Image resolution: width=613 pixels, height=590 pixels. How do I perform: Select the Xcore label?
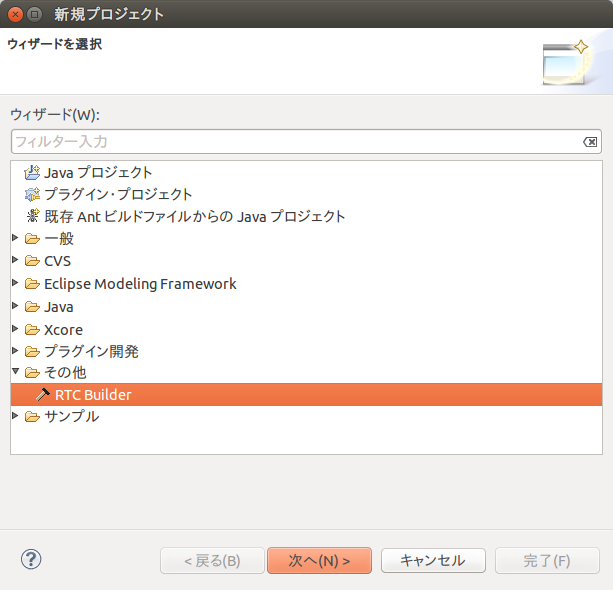tap(63, 330)
